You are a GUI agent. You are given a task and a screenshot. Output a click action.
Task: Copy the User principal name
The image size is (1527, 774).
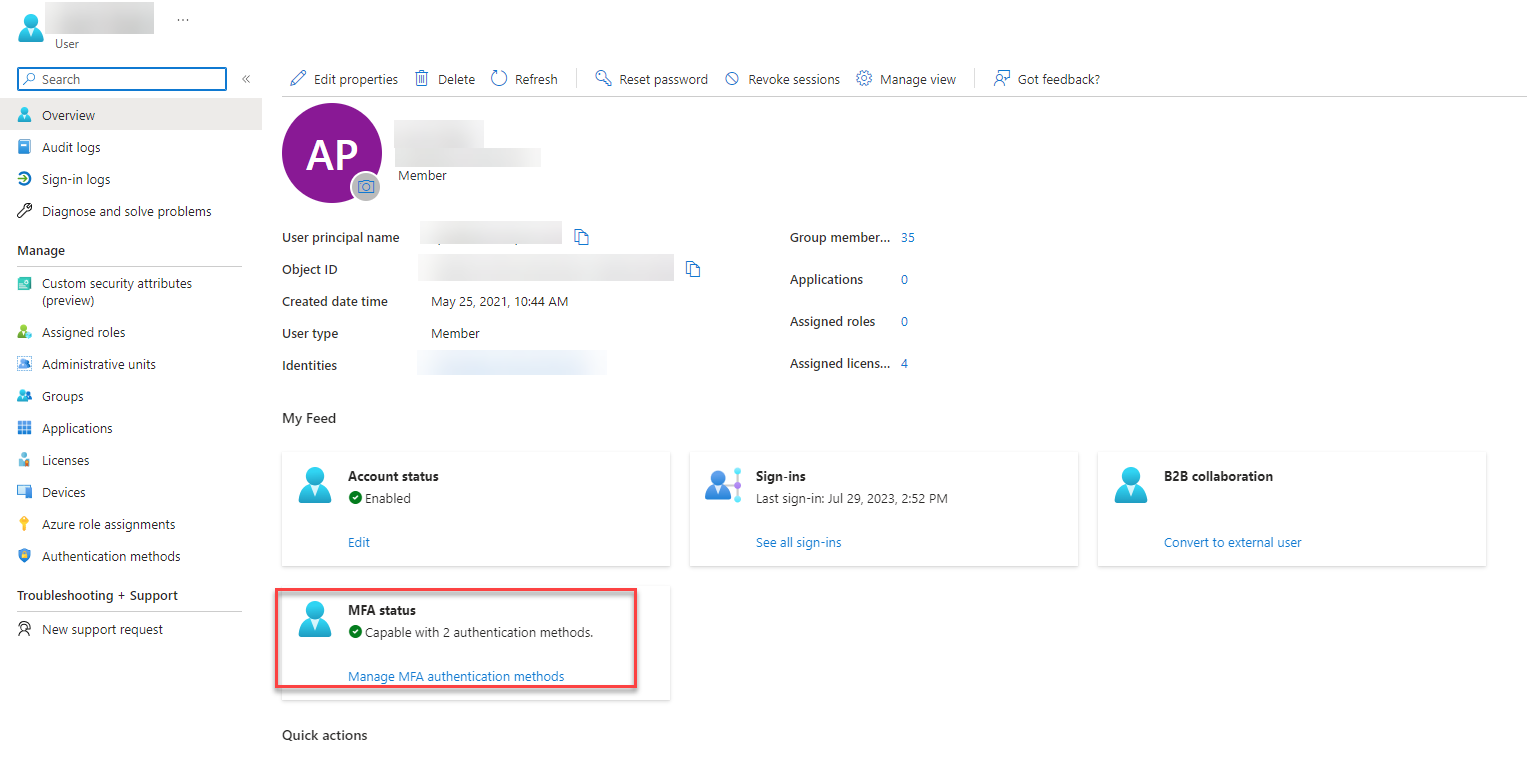[x=581, y=237]
